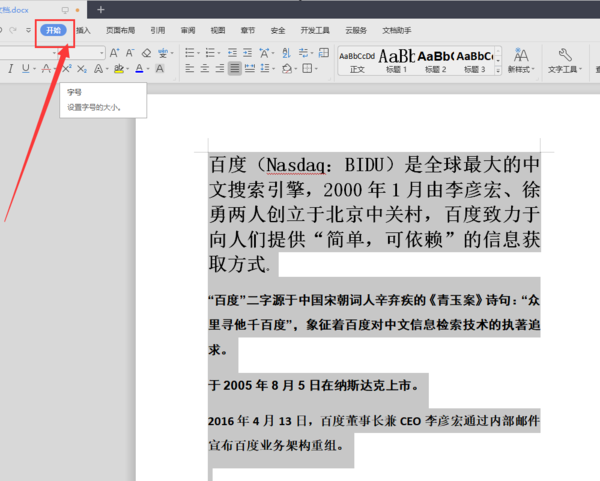Expand highlight color dropdown arrow
The width and height of the screenshot is (600, 481).
(x=127, y=69)
